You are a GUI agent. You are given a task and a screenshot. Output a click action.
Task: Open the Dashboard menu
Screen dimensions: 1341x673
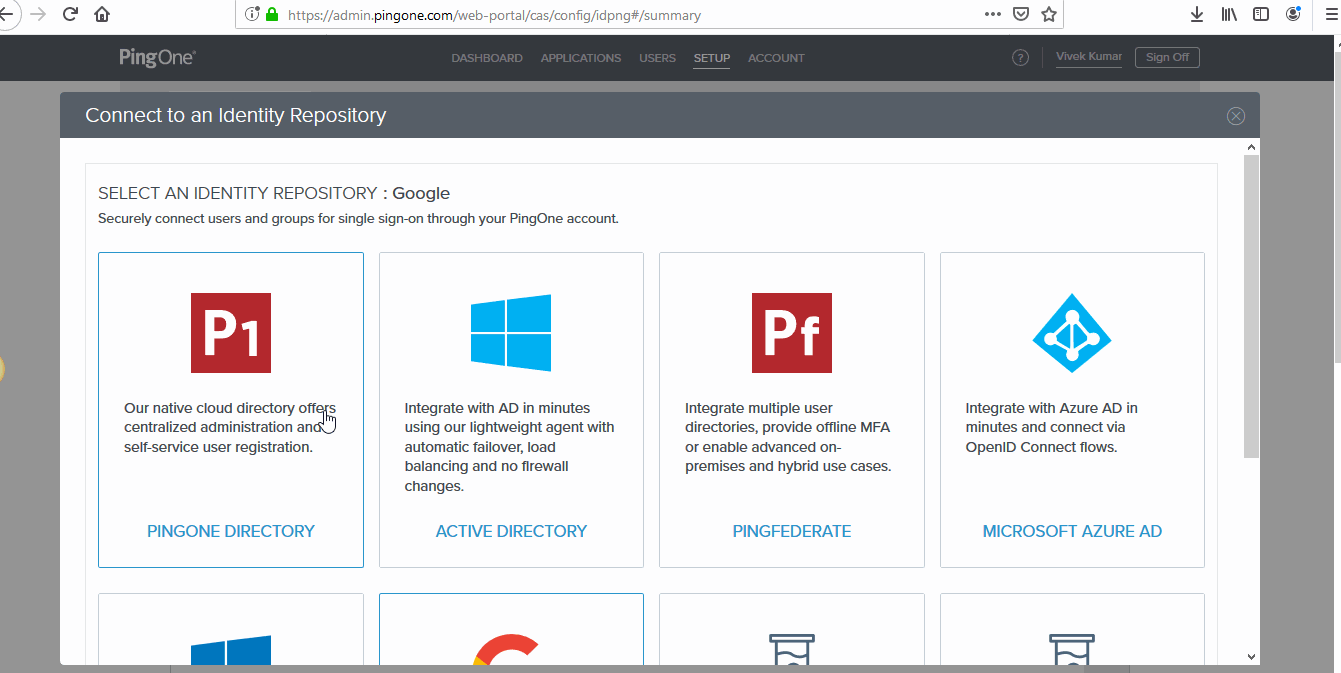coord(487,58)
